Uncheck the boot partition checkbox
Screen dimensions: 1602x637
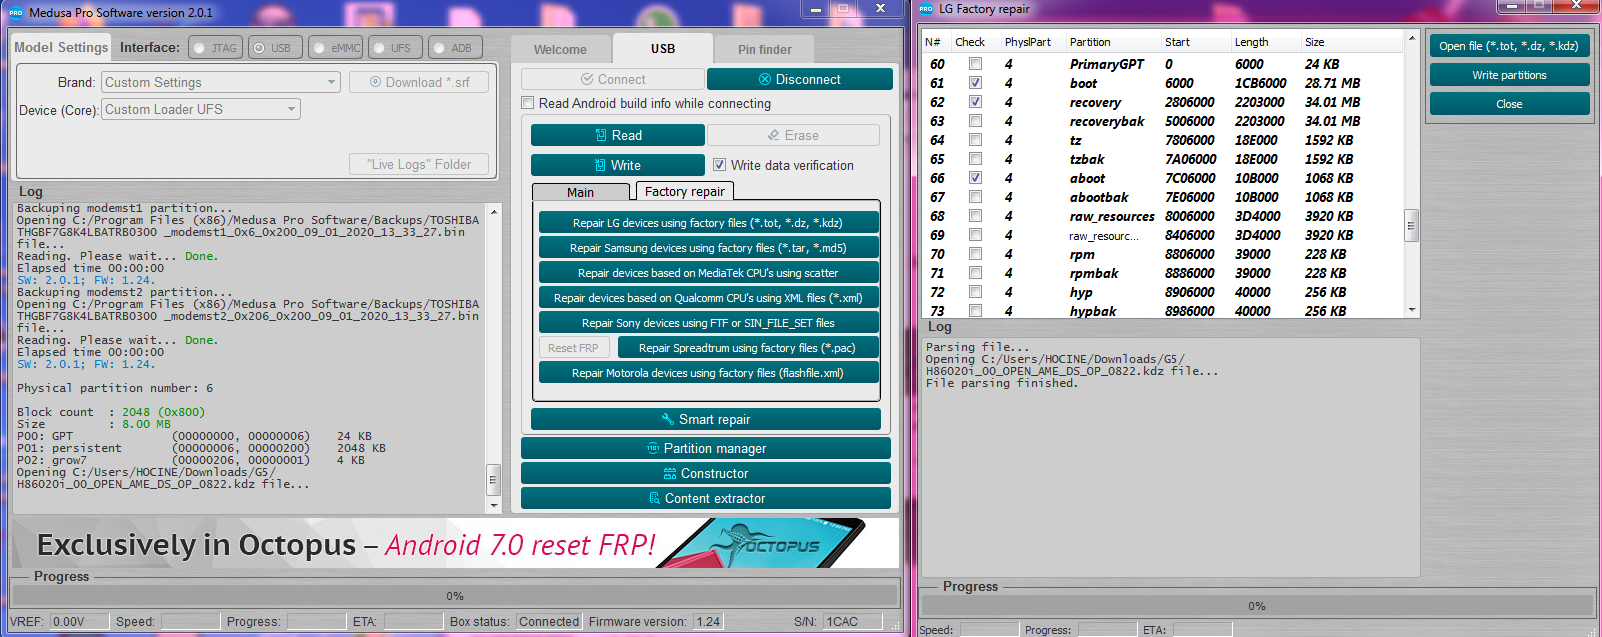[x=975, y=83]
